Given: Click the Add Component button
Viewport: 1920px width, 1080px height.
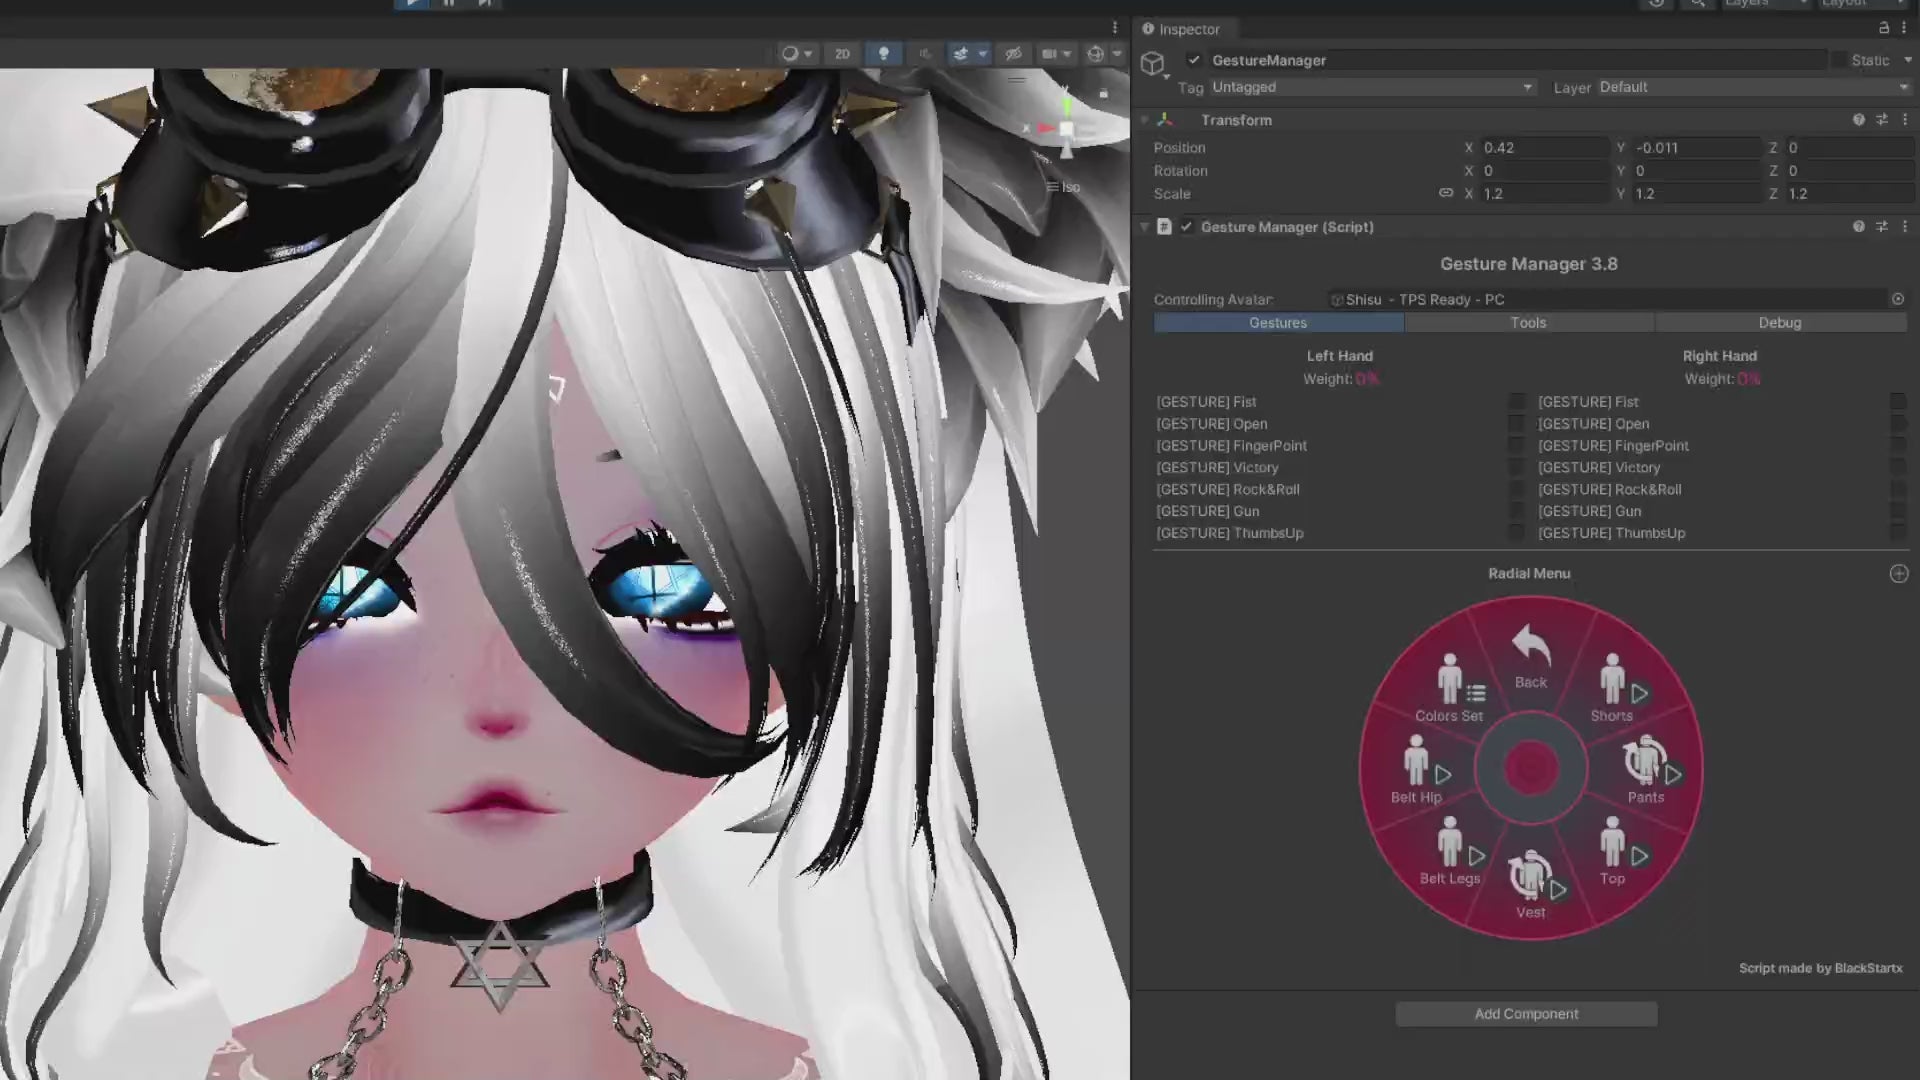Looking at the screenshot, I should (x=1526, y=1014).
